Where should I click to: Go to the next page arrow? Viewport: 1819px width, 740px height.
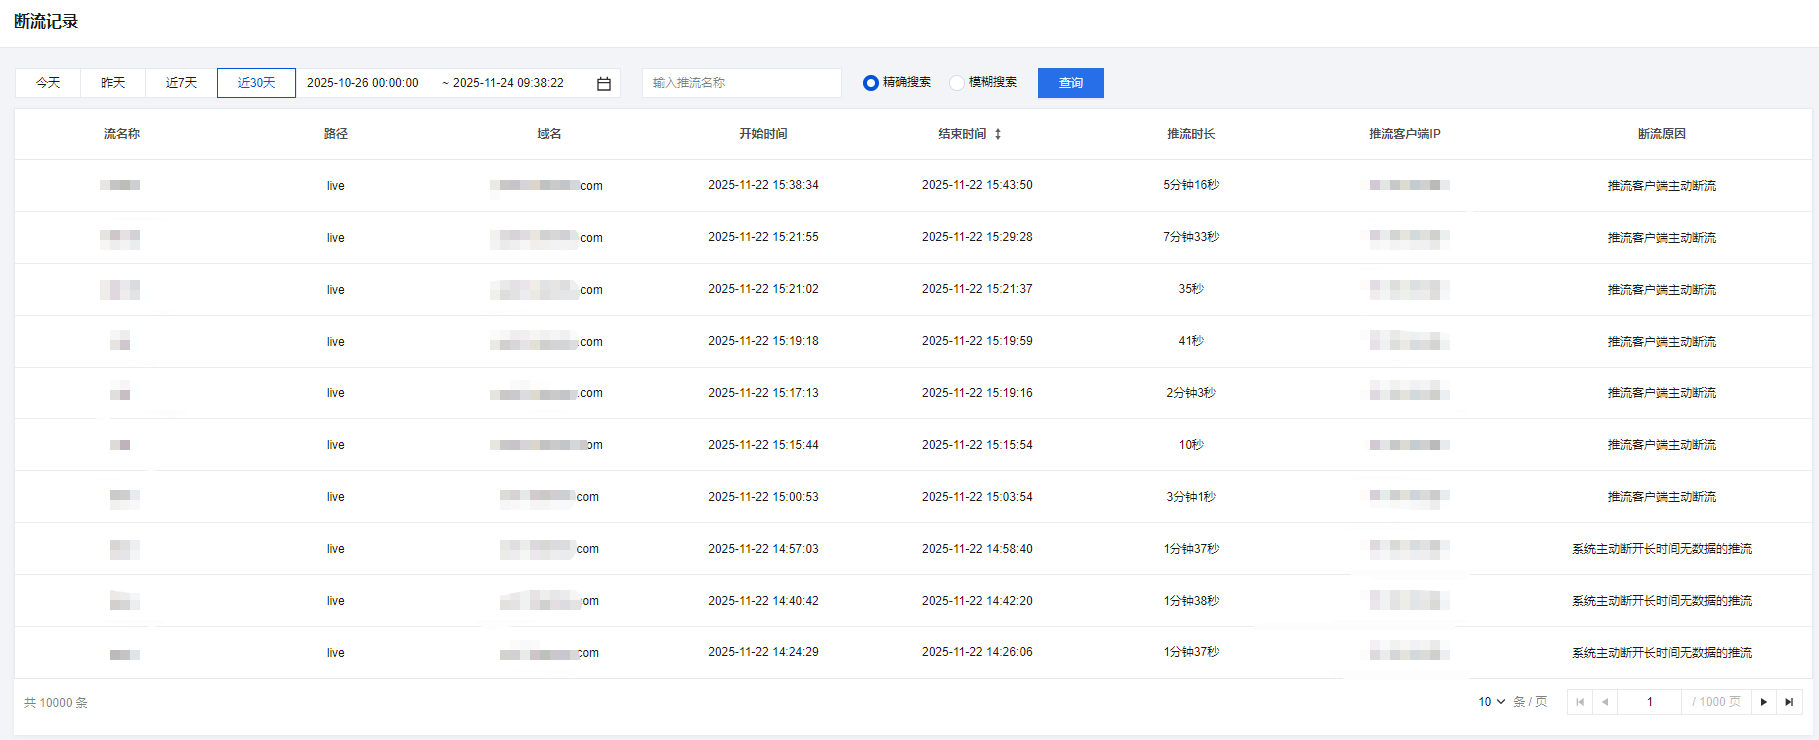(x=1764, y=702)
